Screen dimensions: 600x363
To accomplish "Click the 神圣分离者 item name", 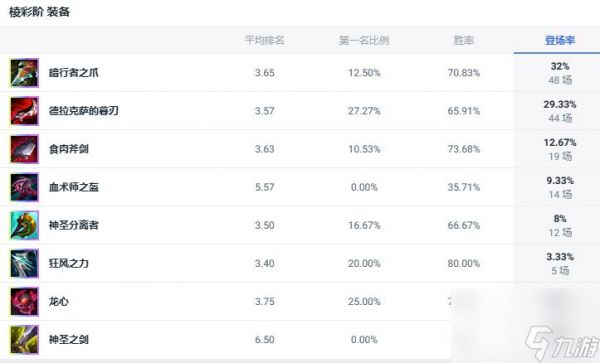I will click(x=74, y=225).
